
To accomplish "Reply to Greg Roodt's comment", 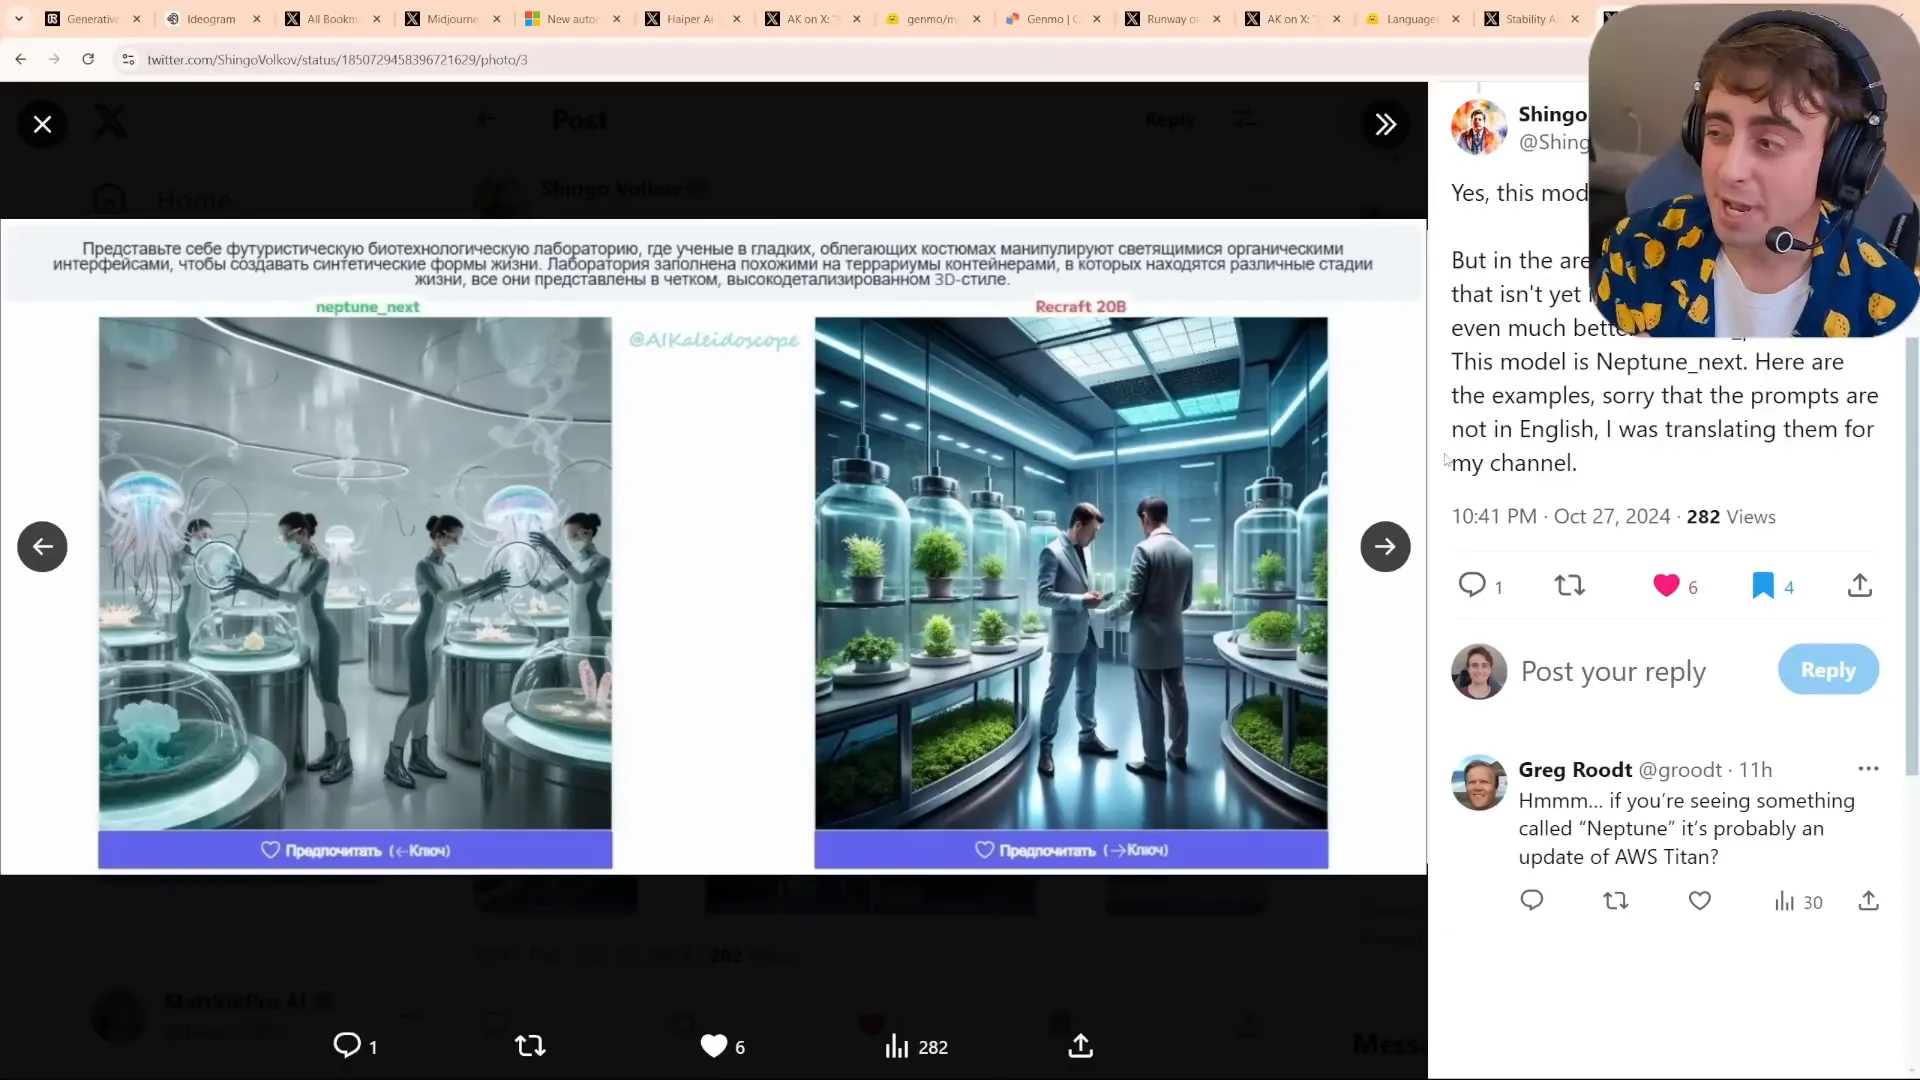I will 1532,901.
